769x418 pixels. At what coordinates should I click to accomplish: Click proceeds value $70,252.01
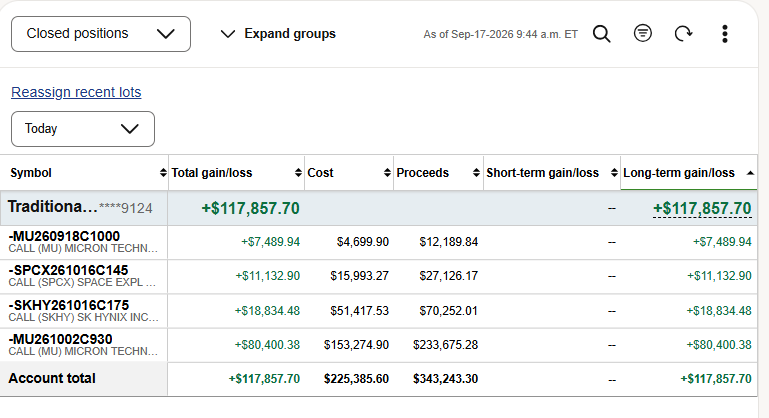click(x=448, y=311)
